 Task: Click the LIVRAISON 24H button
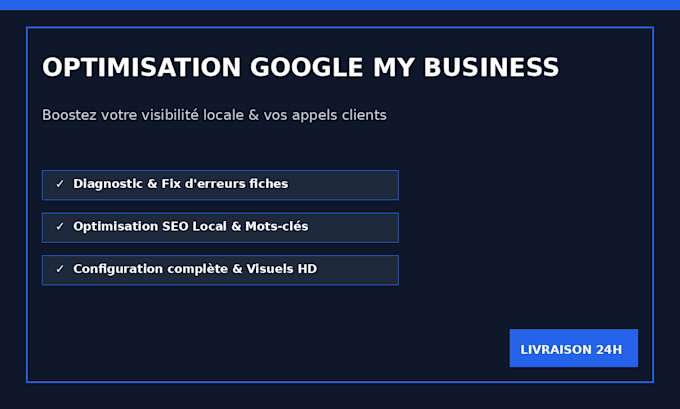point(573,348)
